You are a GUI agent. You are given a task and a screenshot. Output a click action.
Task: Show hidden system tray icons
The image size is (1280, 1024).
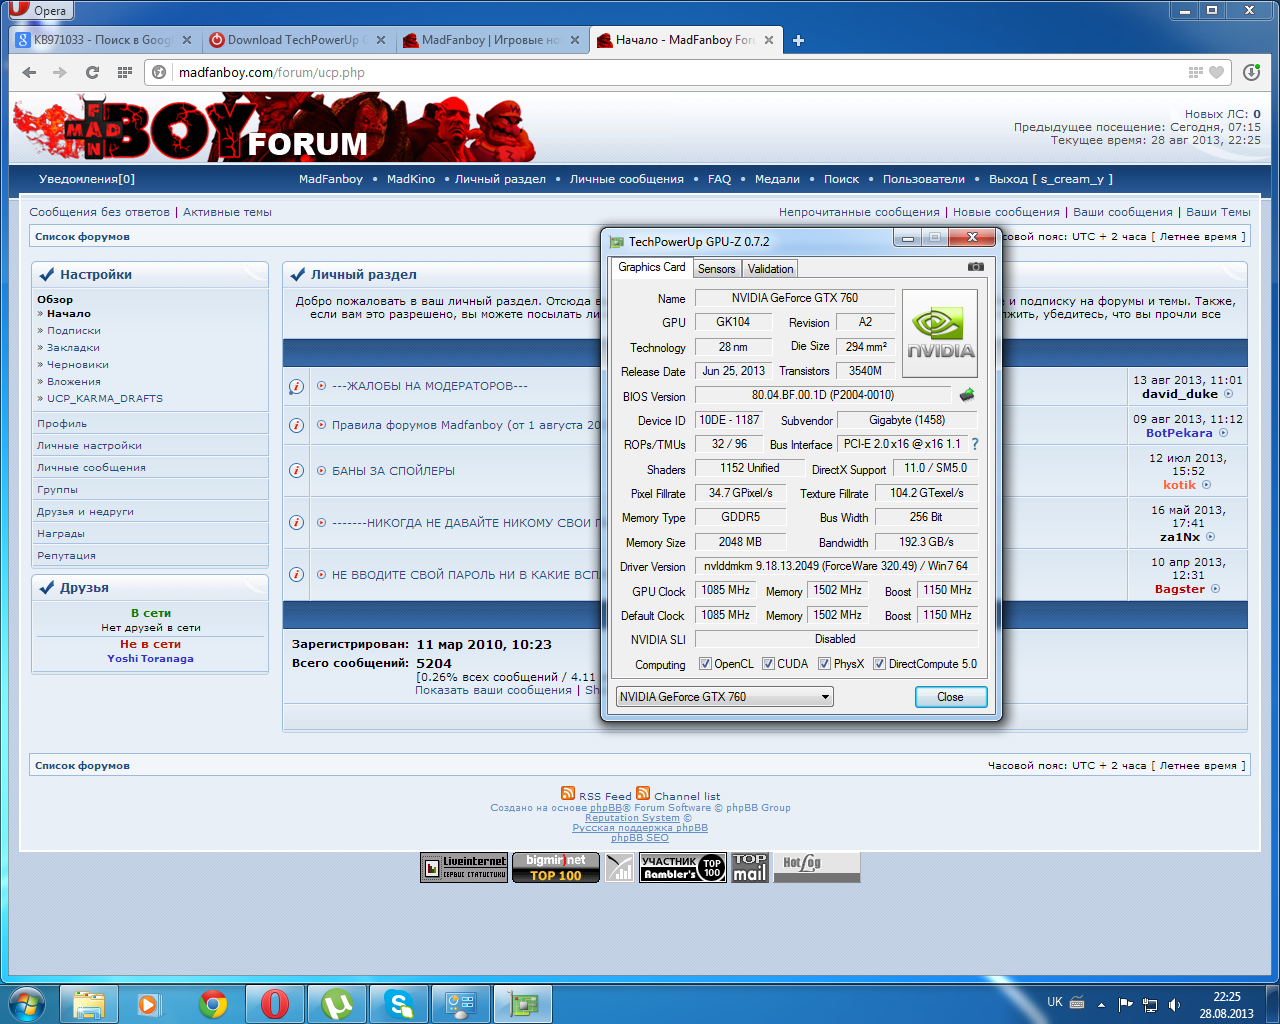pyautogui.click(x=1101, y=1004)
